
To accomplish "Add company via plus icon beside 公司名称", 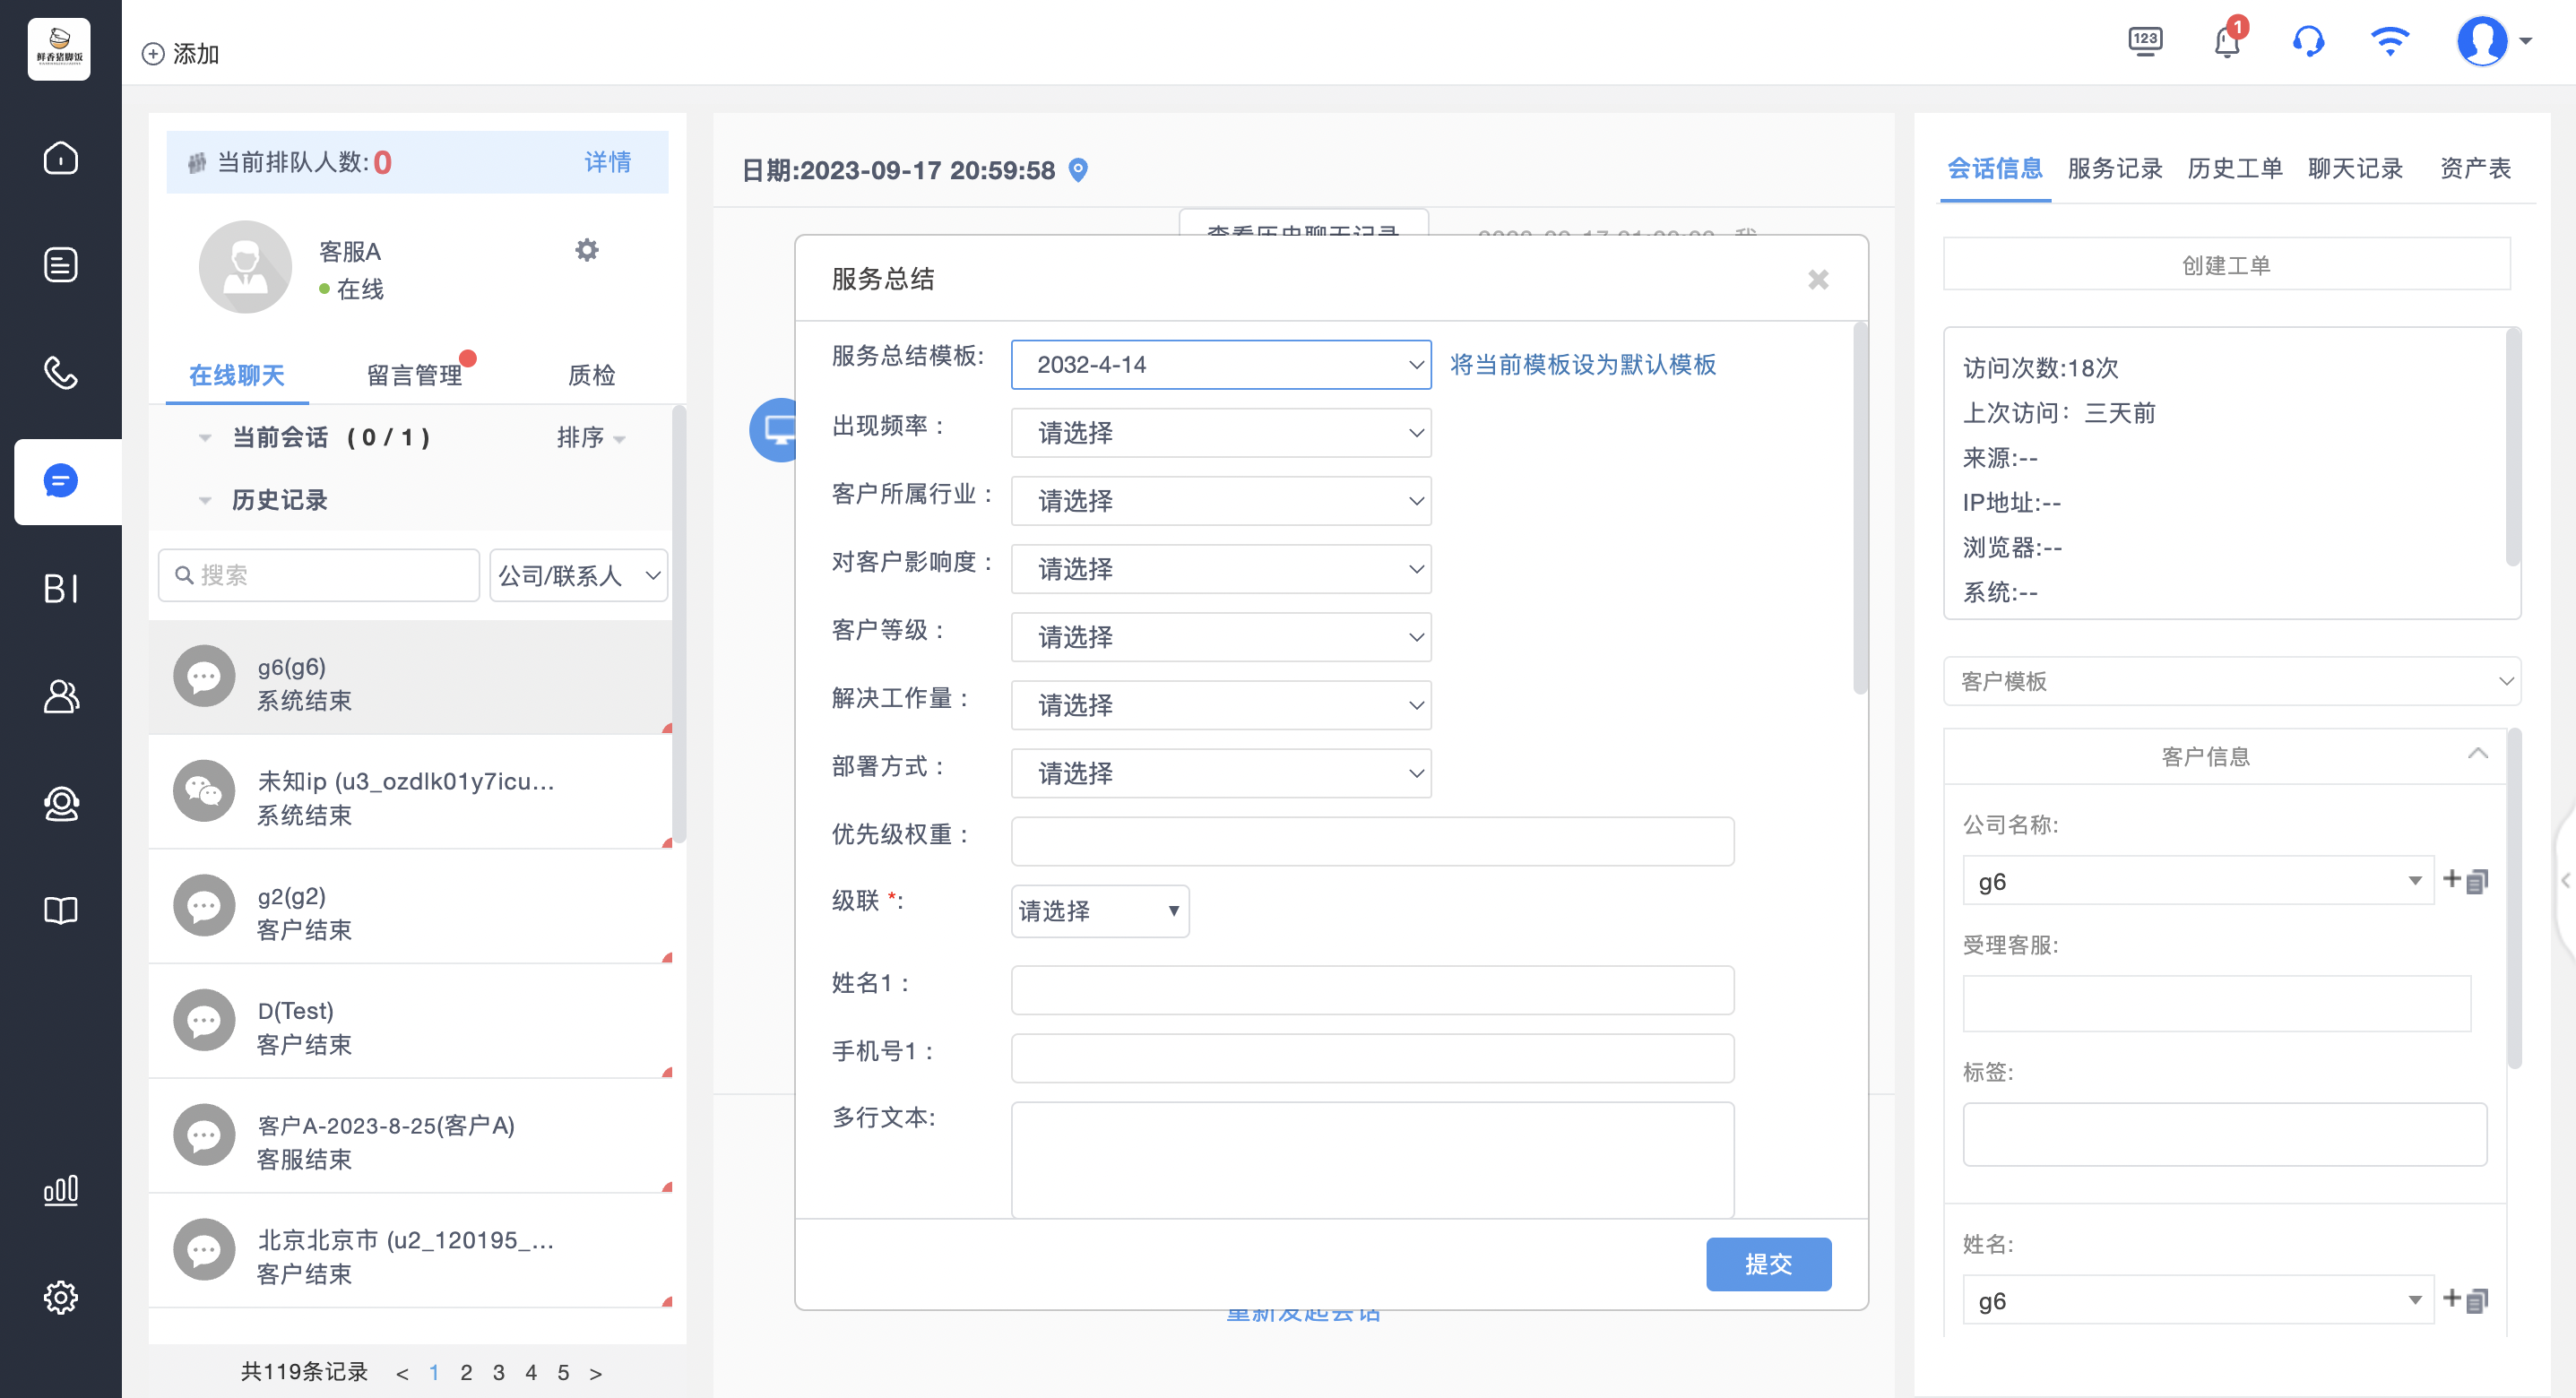I will [2453, 880].
